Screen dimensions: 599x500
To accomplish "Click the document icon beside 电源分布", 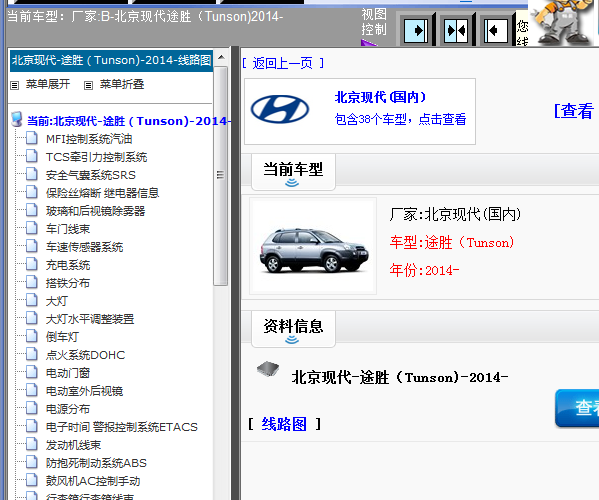I will click(x=32, y=408).
